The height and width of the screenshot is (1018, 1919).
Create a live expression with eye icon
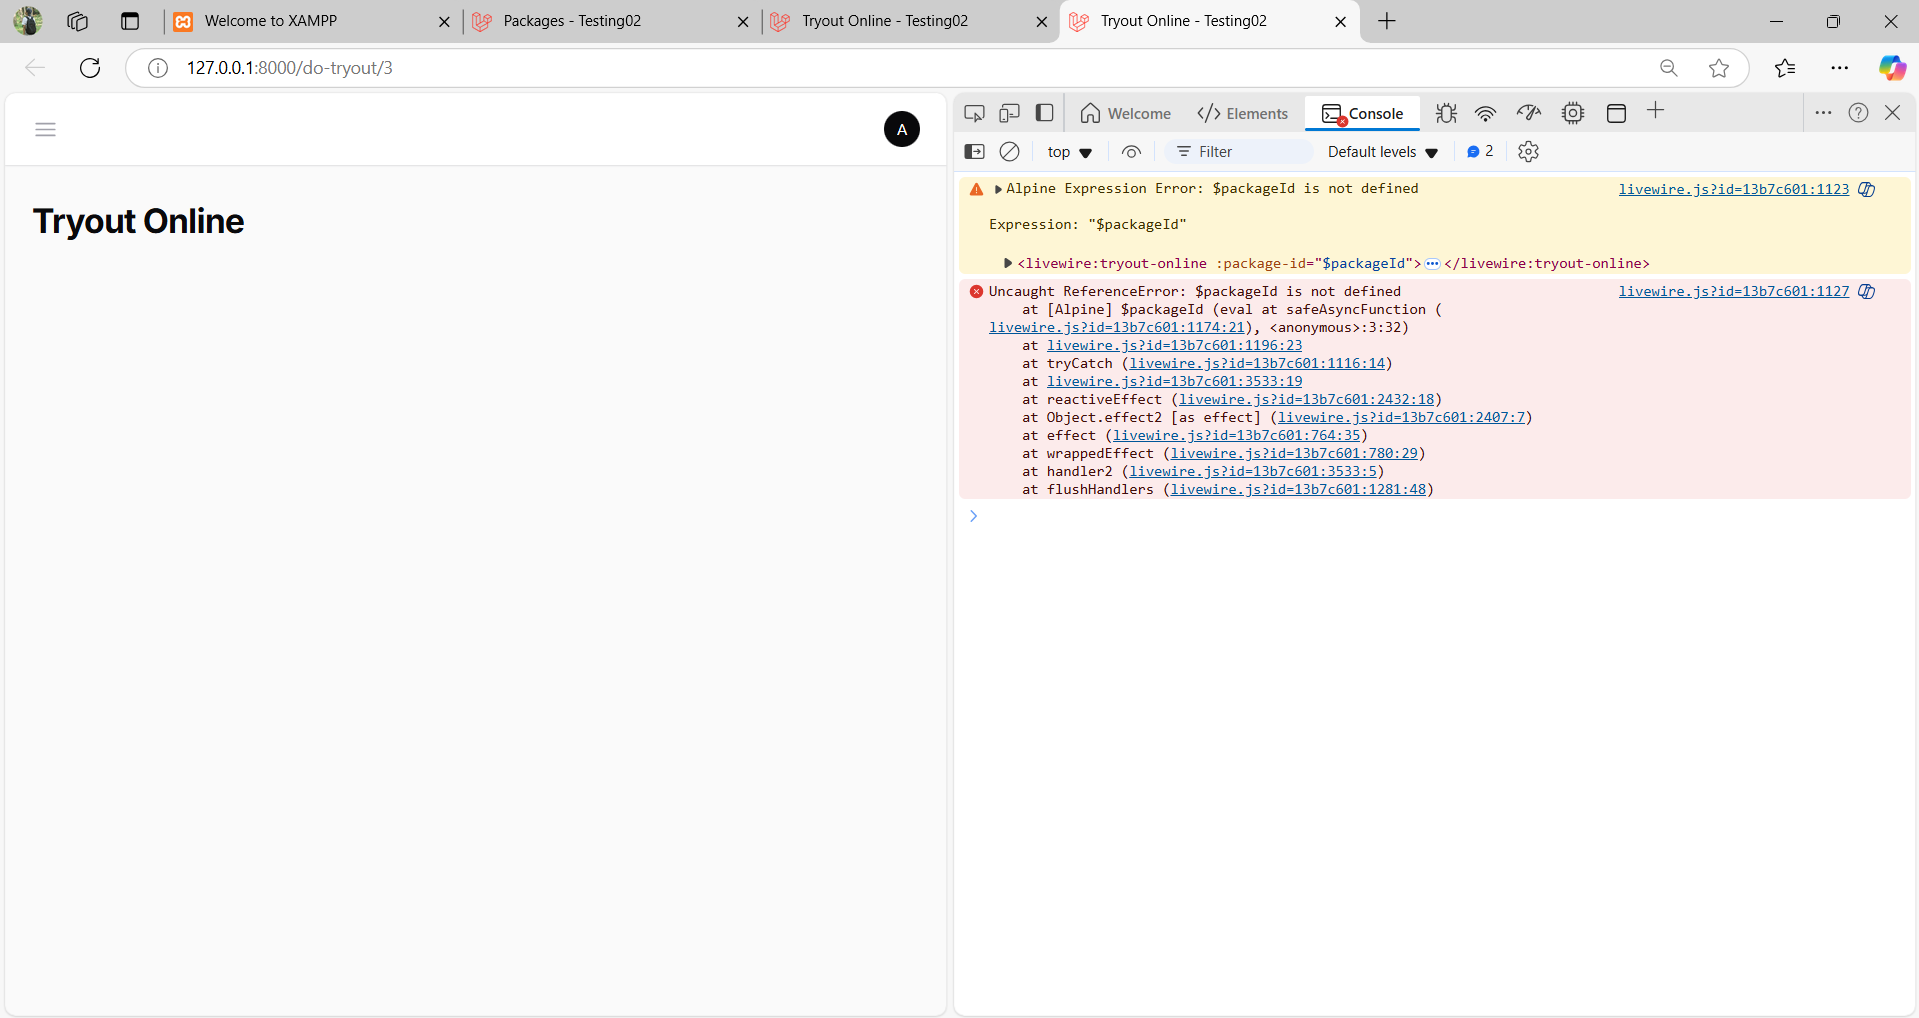point(1131,151)
